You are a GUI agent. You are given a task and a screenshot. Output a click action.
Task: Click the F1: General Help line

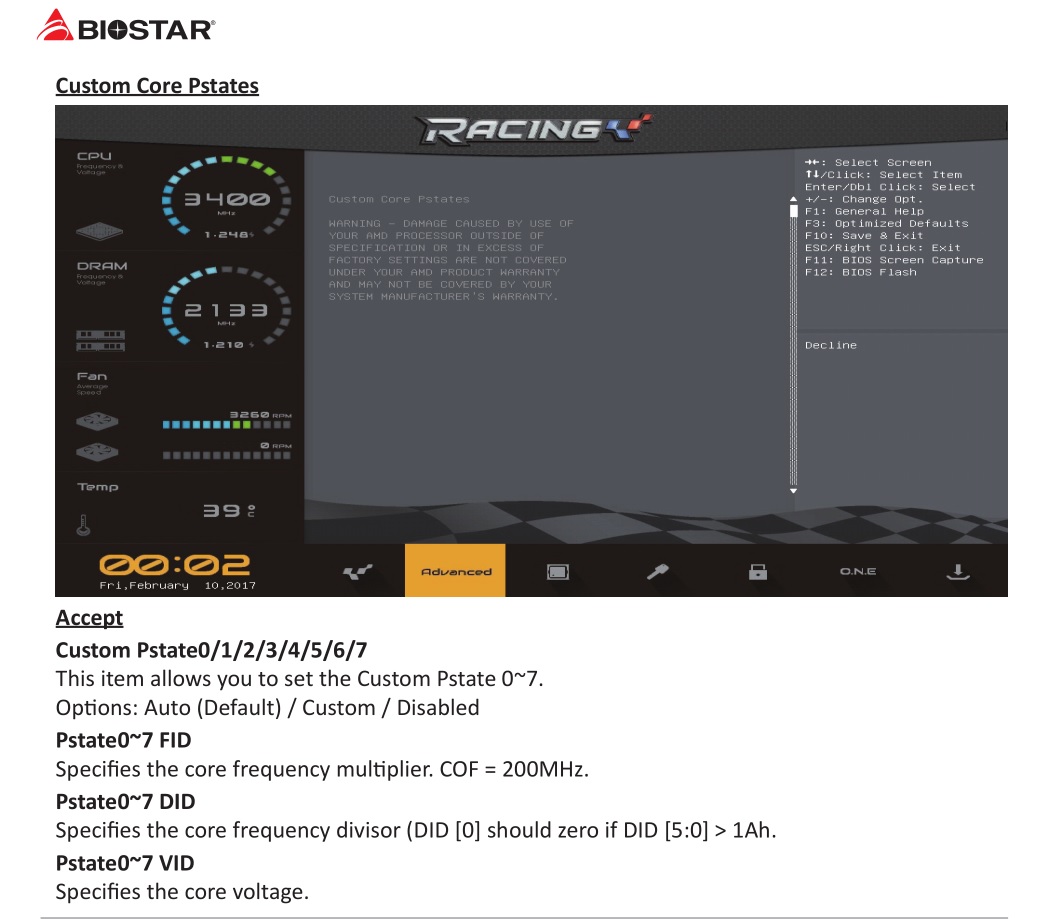point(864,212)
